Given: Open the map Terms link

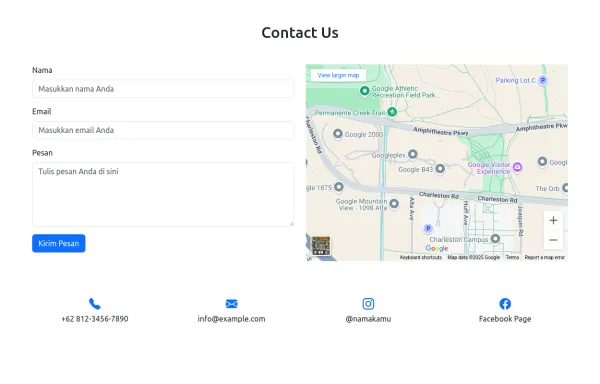Looking at the screenshot, I should coord(512,257).
